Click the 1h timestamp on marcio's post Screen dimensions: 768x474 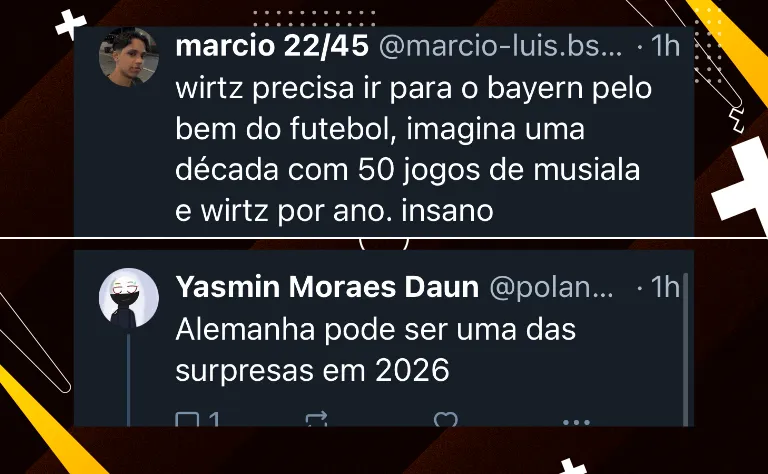coord(665,47)
